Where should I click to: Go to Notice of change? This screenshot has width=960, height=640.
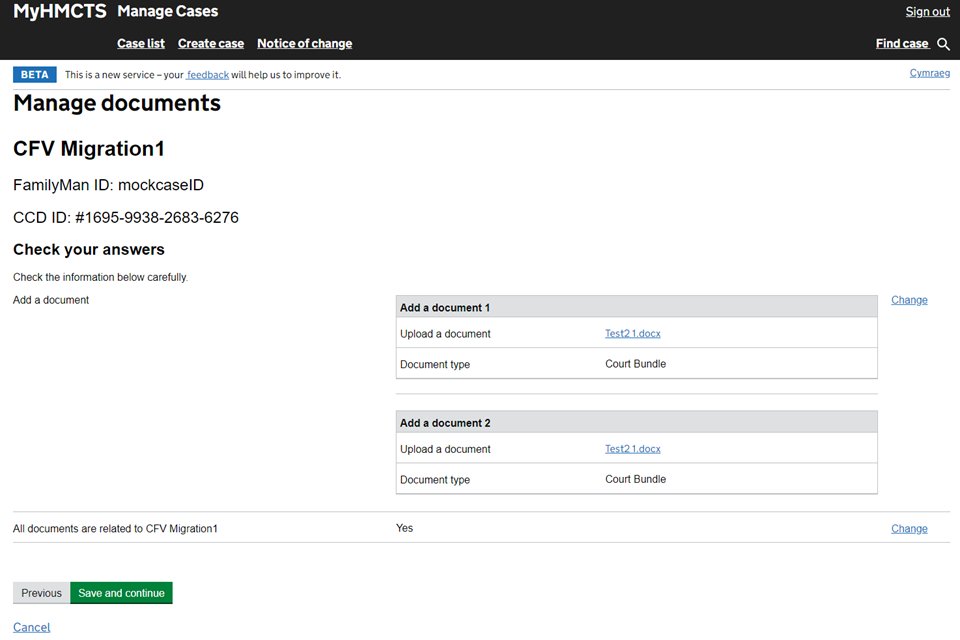(304, 44)
